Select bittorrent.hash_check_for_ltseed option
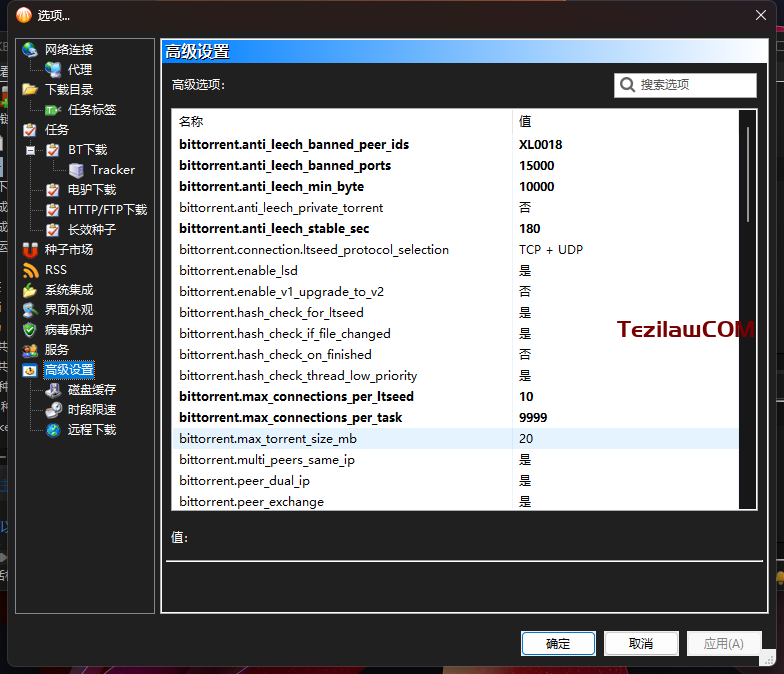784x674 pixels. coord(455,312)
